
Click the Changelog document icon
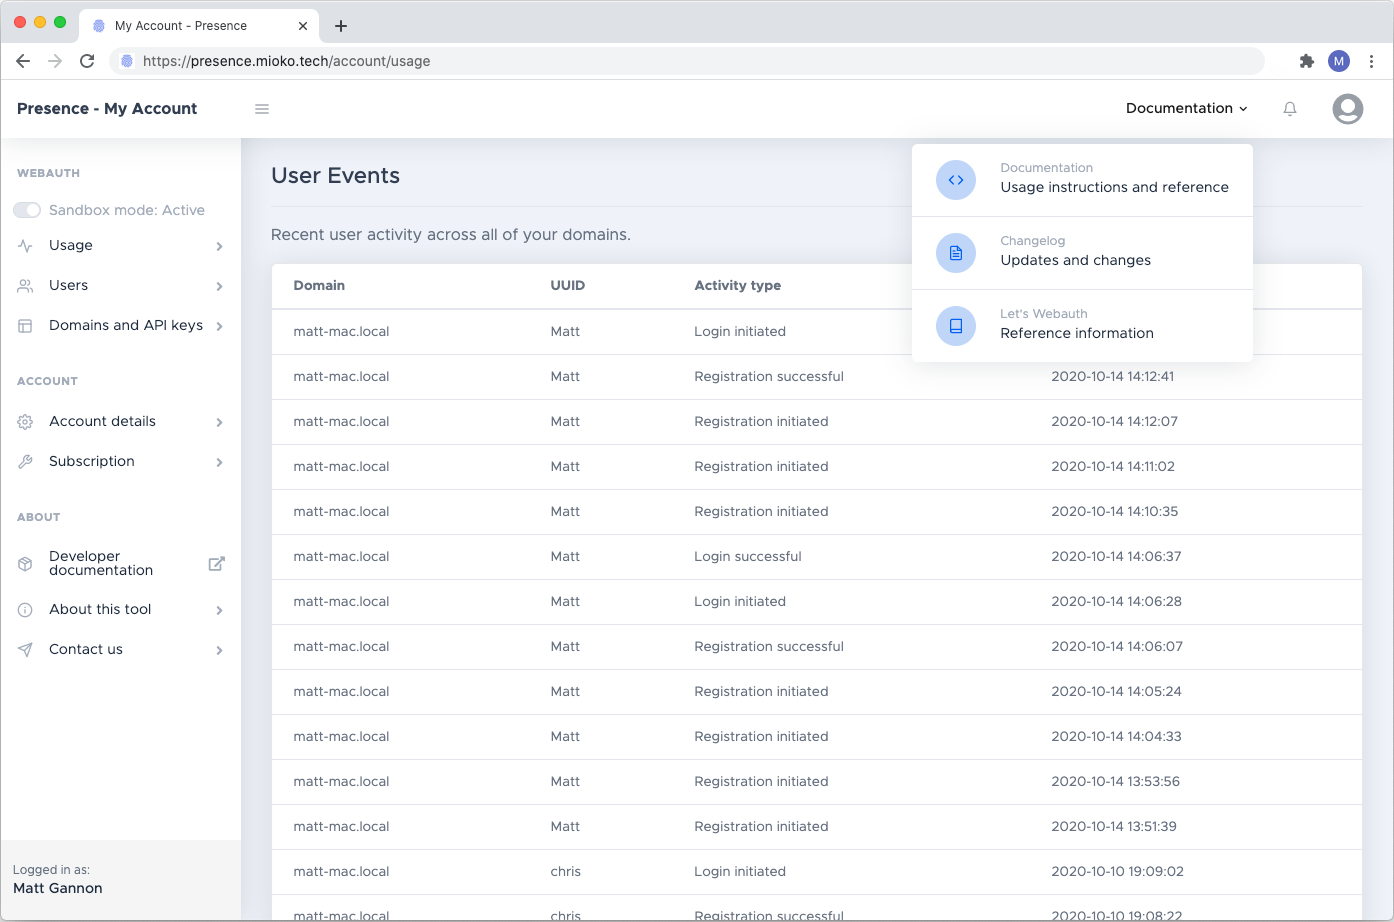click(x=956, y=253)
